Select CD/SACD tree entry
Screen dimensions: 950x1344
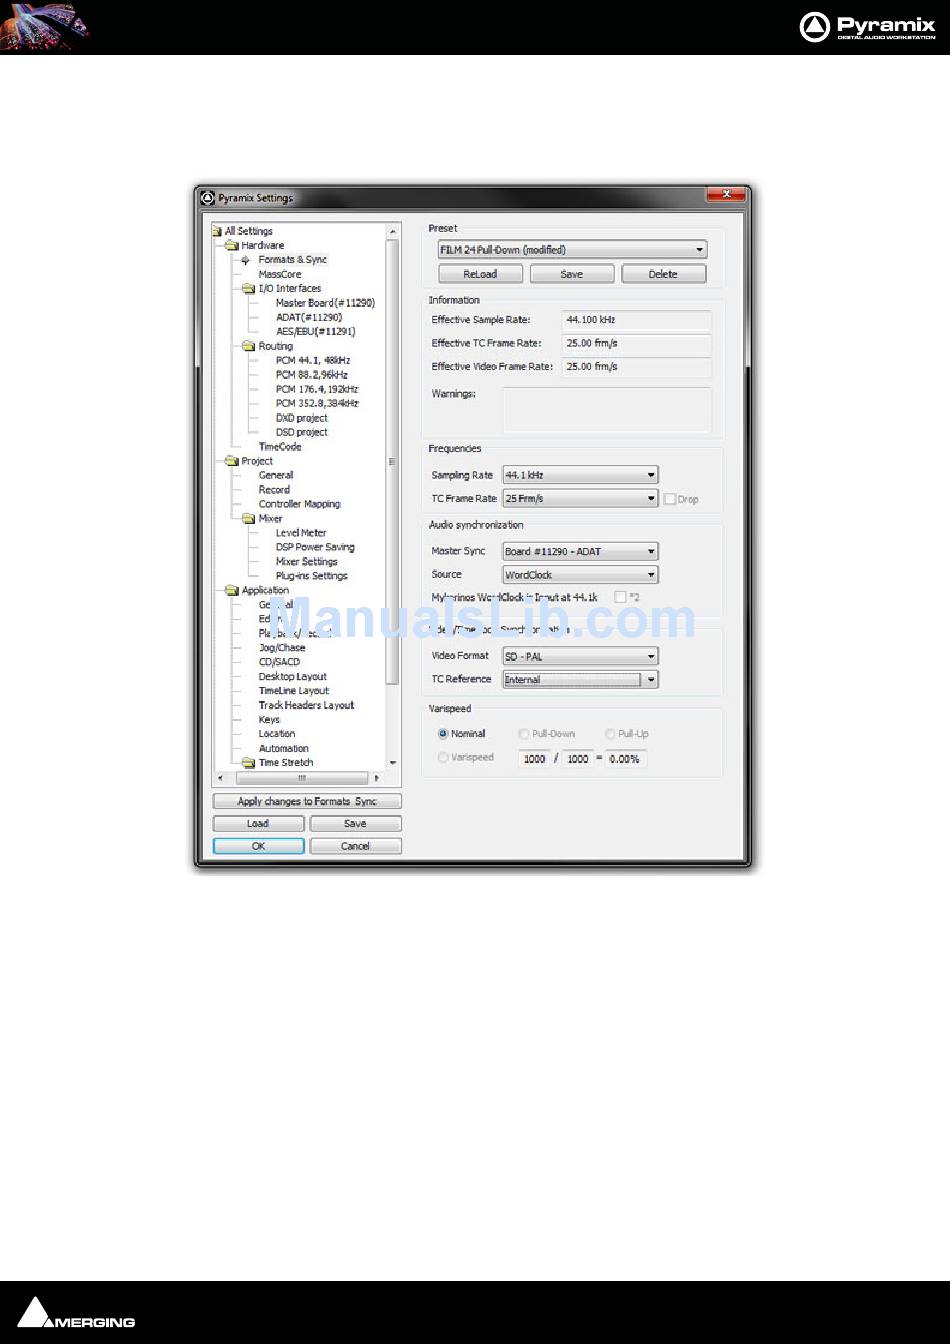coord(279,662)
